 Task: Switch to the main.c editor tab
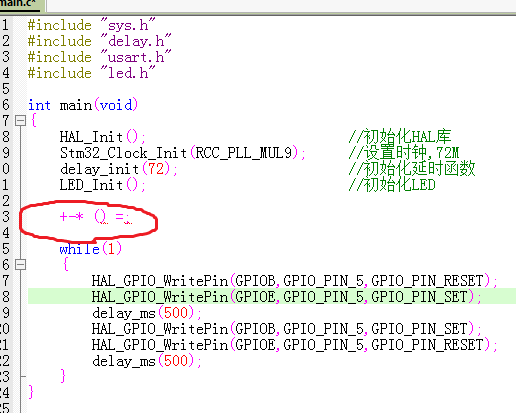(20, 4)
